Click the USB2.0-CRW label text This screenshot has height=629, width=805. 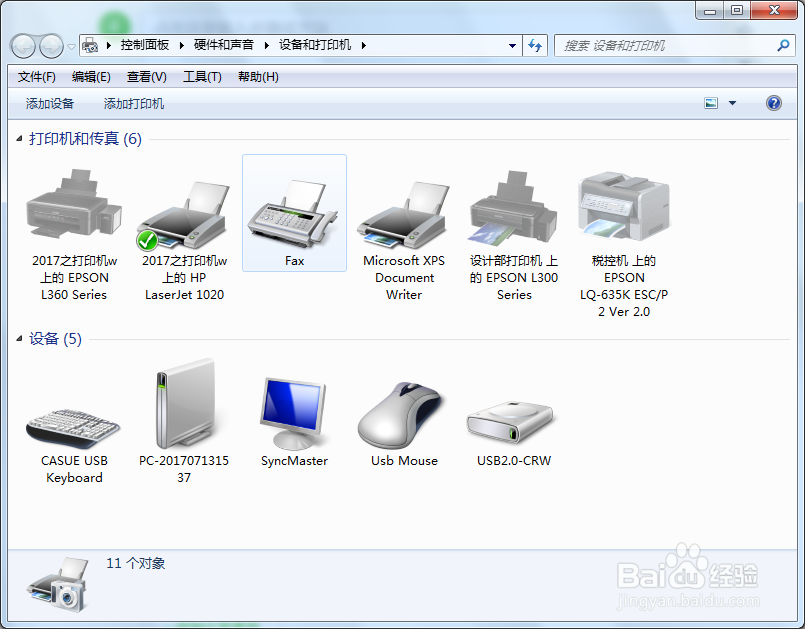(514, 461)
